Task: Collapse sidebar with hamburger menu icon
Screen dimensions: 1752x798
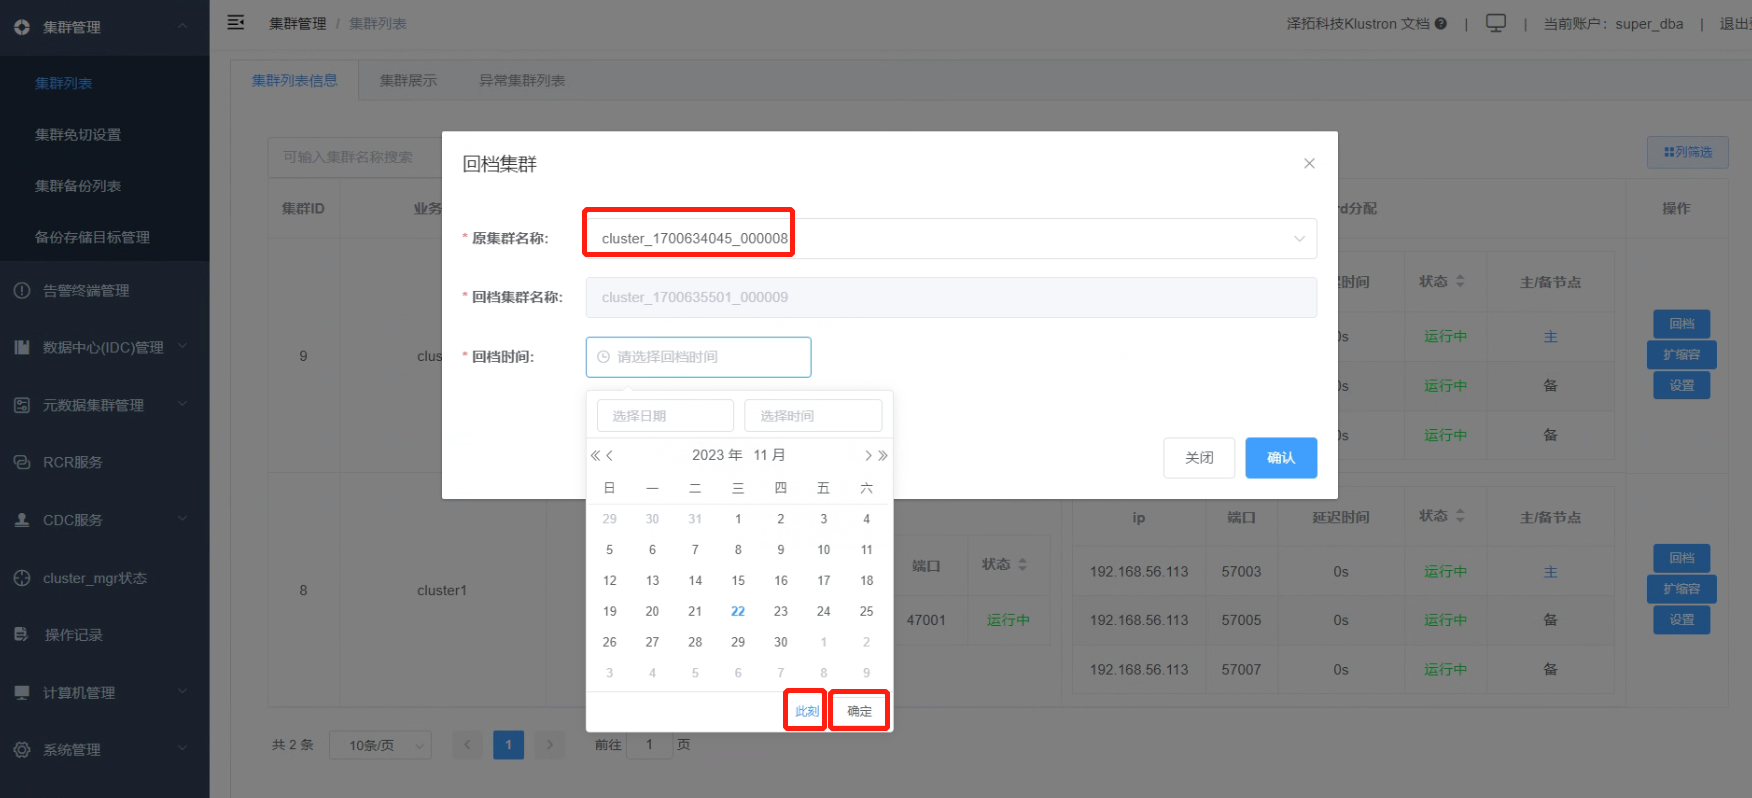Action: tap(236, 22)
